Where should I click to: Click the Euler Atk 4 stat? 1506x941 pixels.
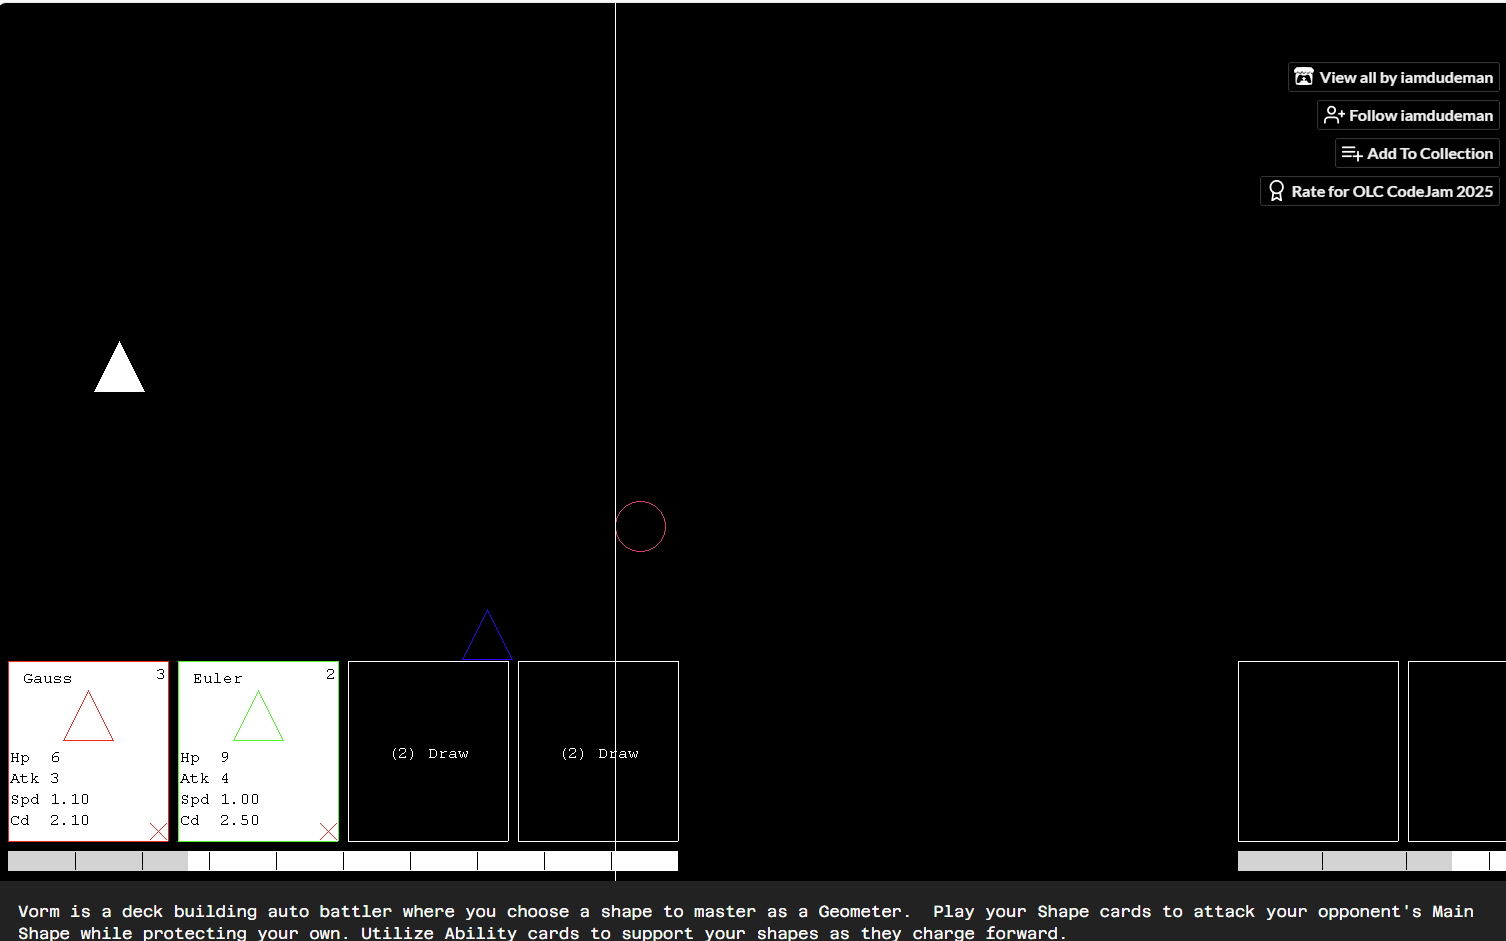[205, 778]
